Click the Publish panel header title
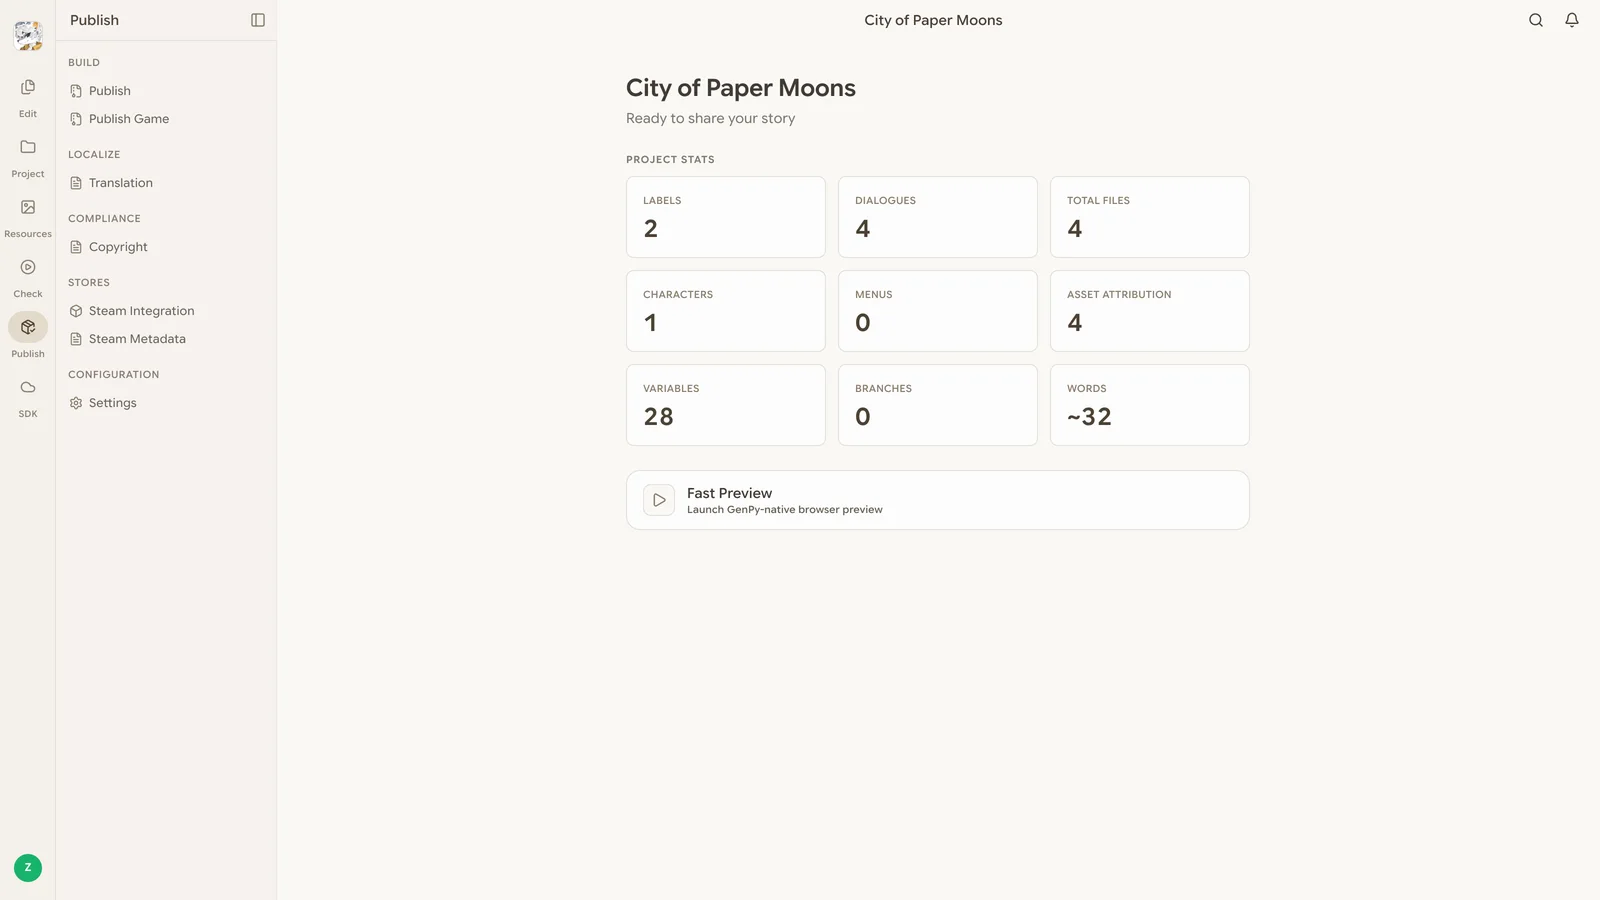This screenshot has height=900, width=1600. (x=94, y=20)
